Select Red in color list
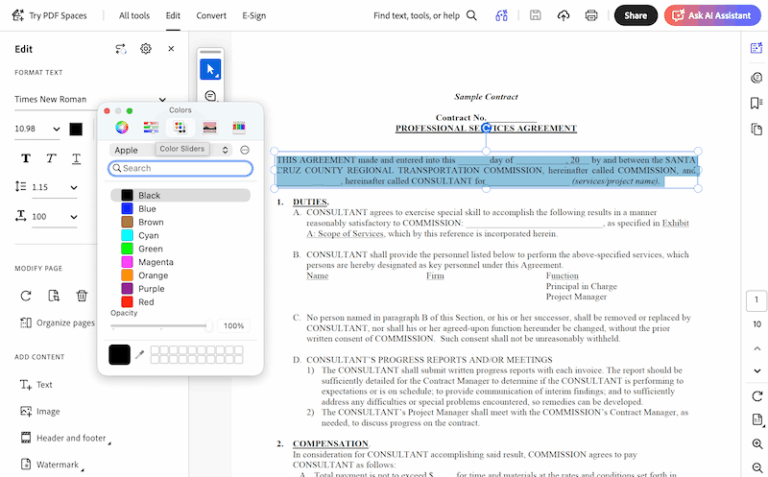Screen dimensions: 768x477 pyautogui.click(x=180, y=302)
